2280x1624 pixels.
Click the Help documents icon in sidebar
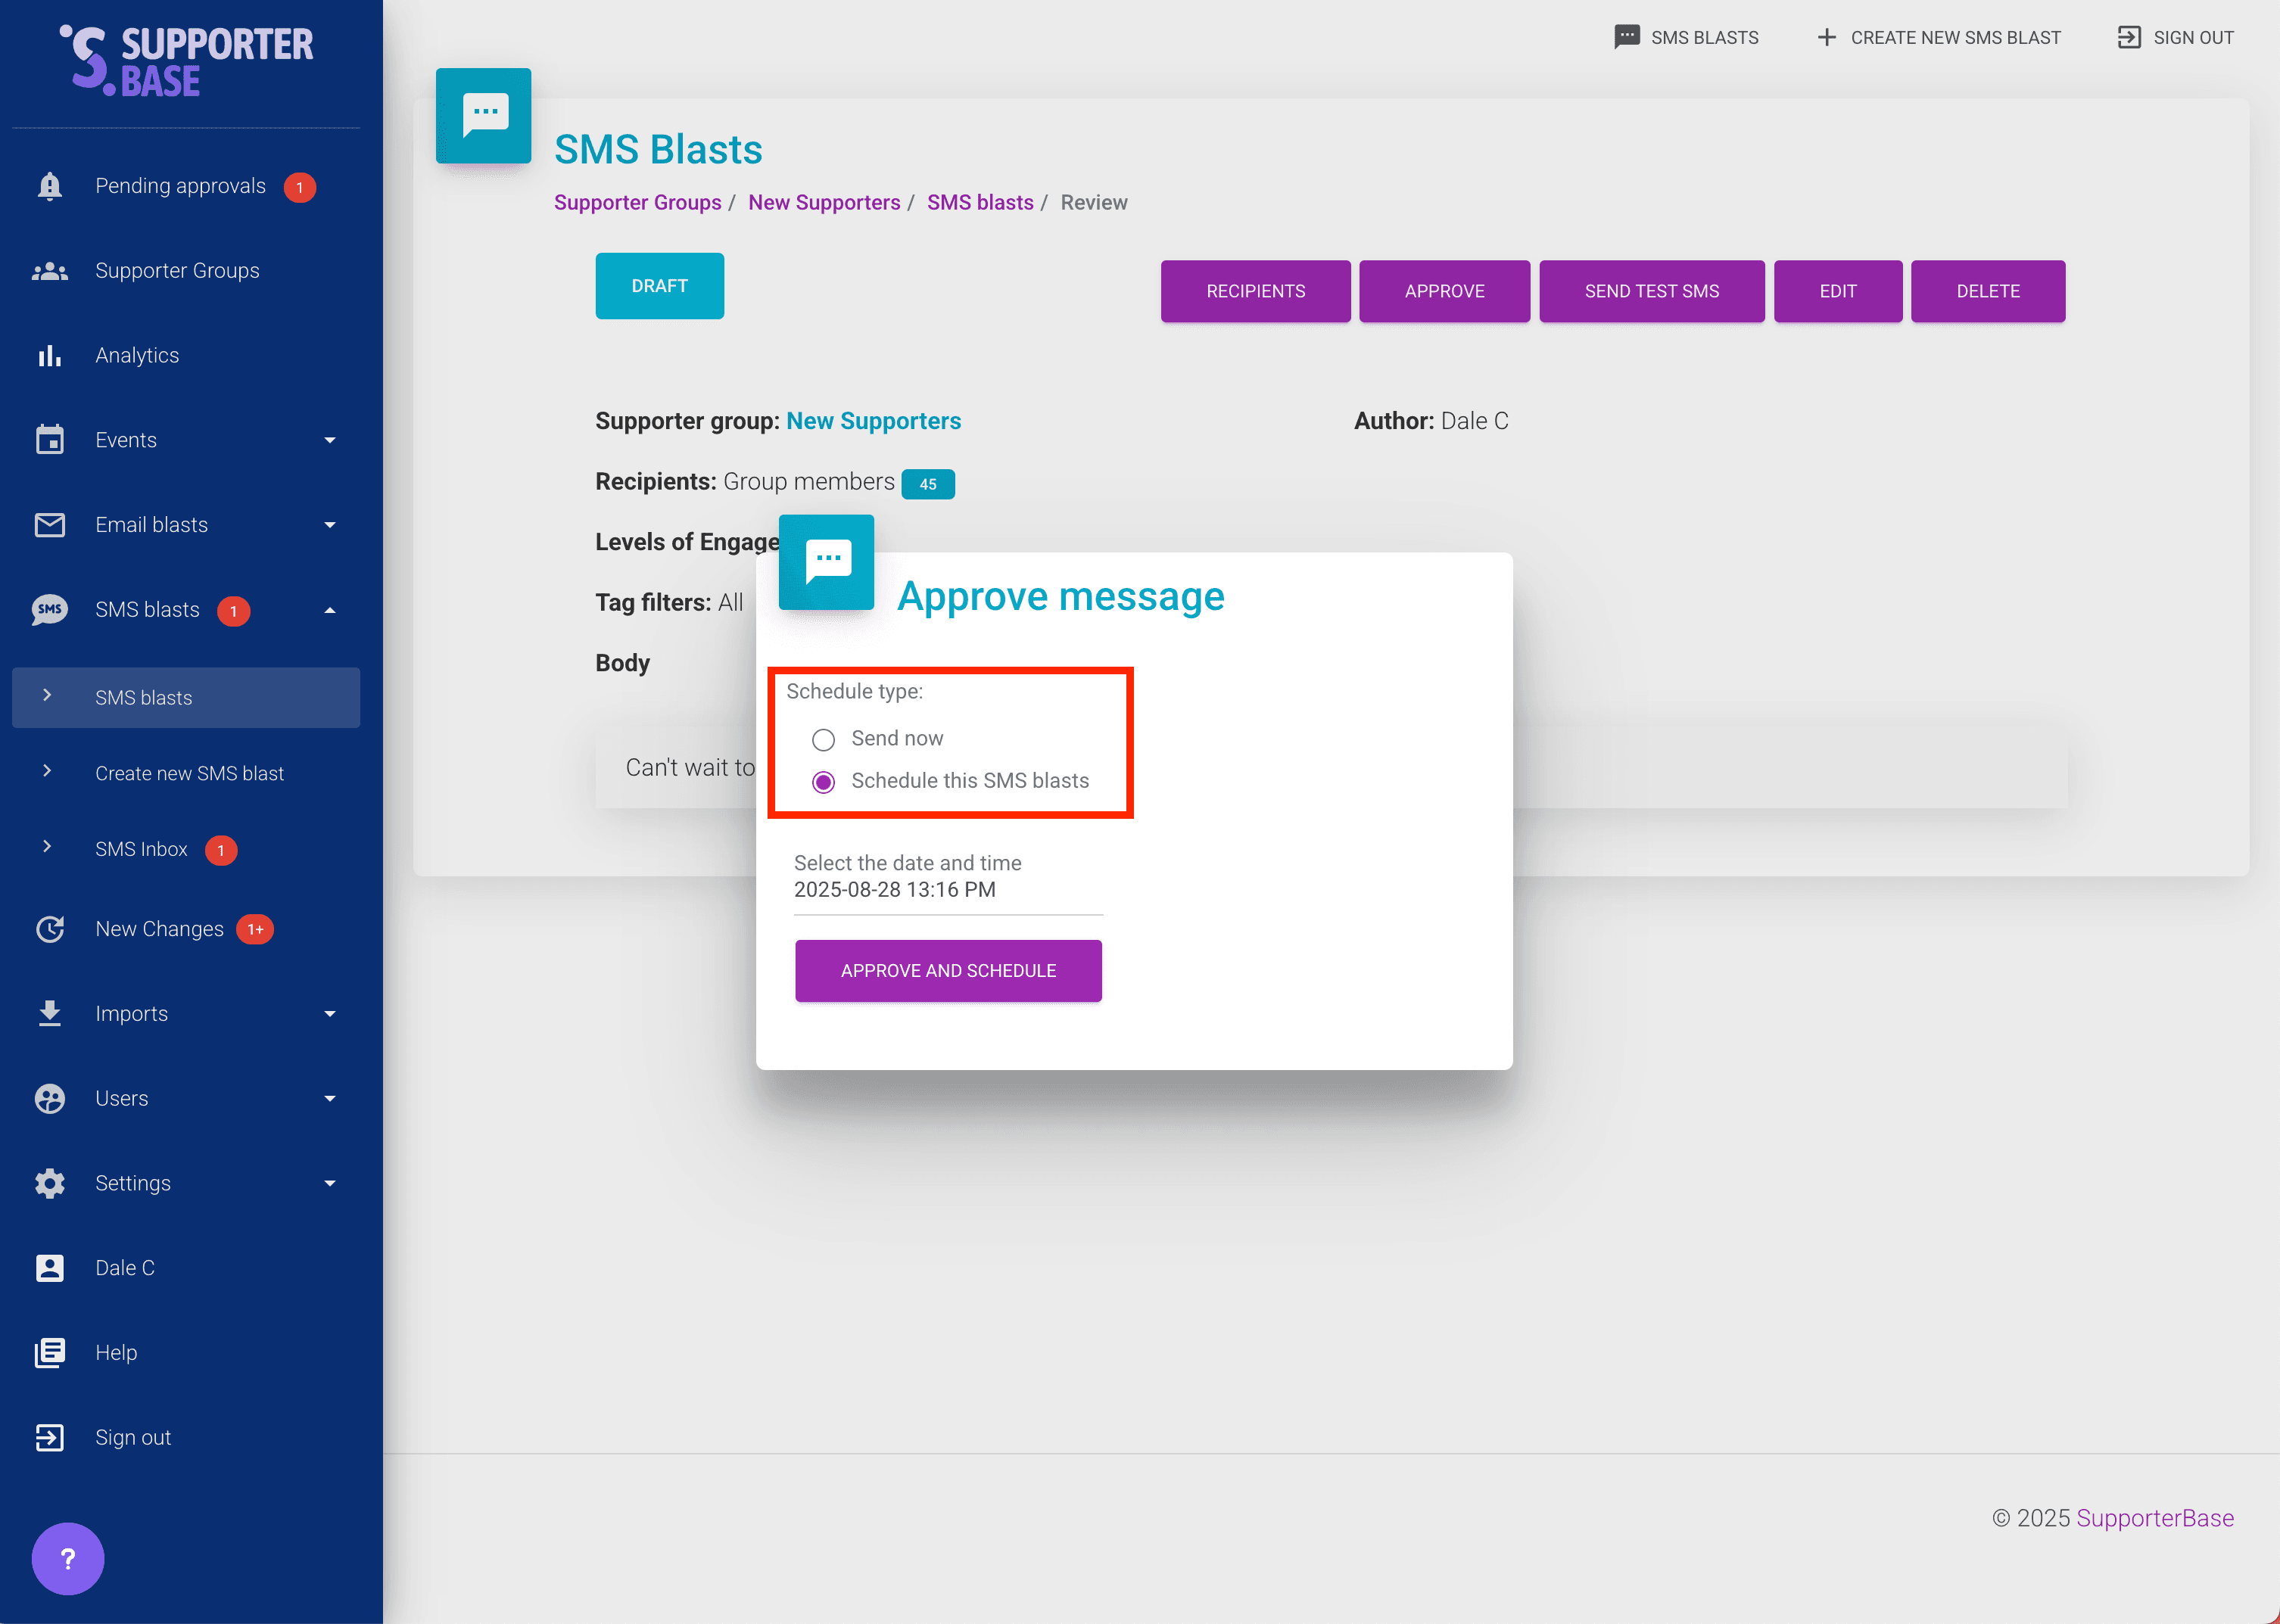49,1353
